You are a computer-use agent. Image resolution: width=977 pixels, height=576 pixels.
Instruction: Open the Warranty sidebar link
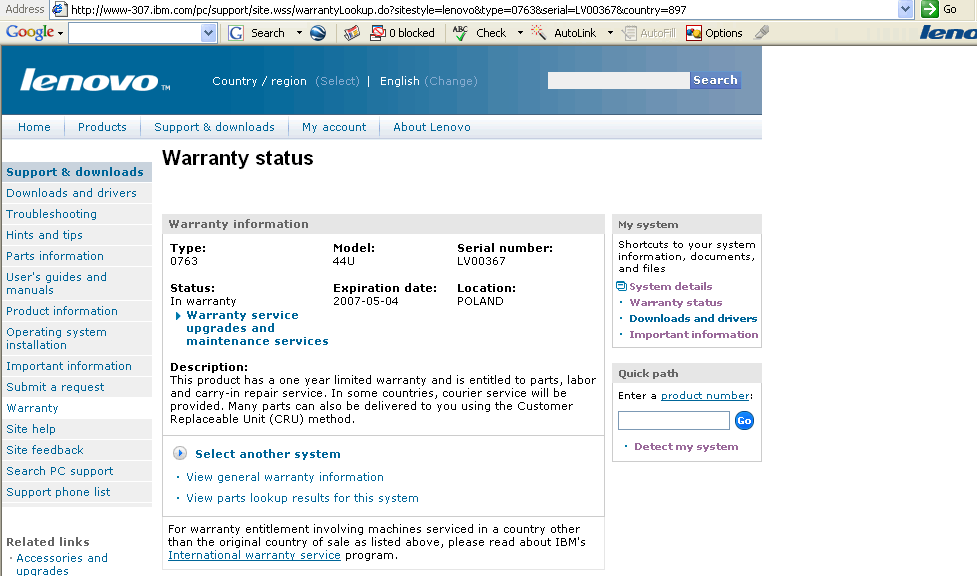pos(32,408)
